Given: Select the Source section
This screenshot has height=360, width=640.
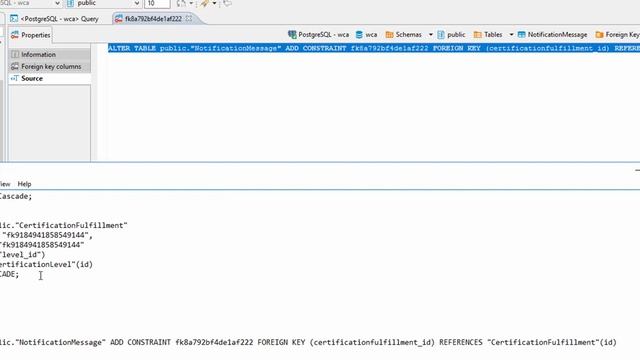Looking at the screenshot, I should (x=49, y=78).
